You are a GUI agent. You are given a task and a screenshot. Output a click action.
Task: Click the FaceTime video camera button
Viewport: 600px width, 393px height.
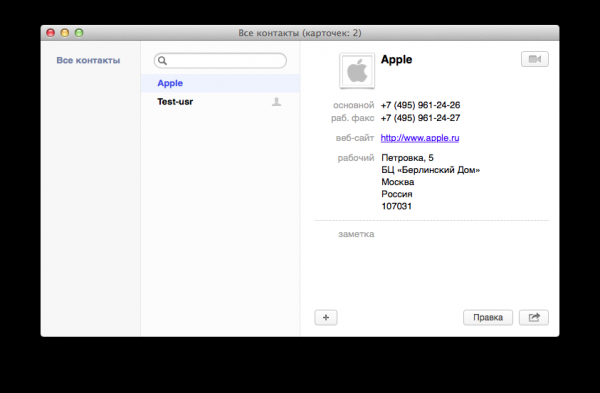(535, 59)
